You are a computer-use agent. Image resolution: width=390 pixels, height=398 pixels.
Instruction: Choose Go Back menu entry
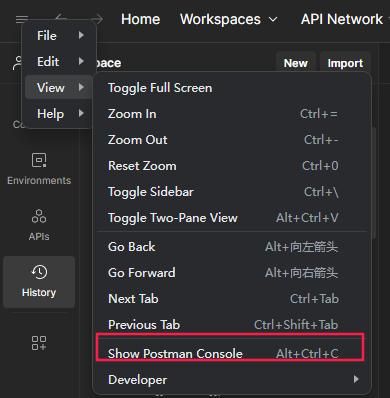[x=232, y=247]
